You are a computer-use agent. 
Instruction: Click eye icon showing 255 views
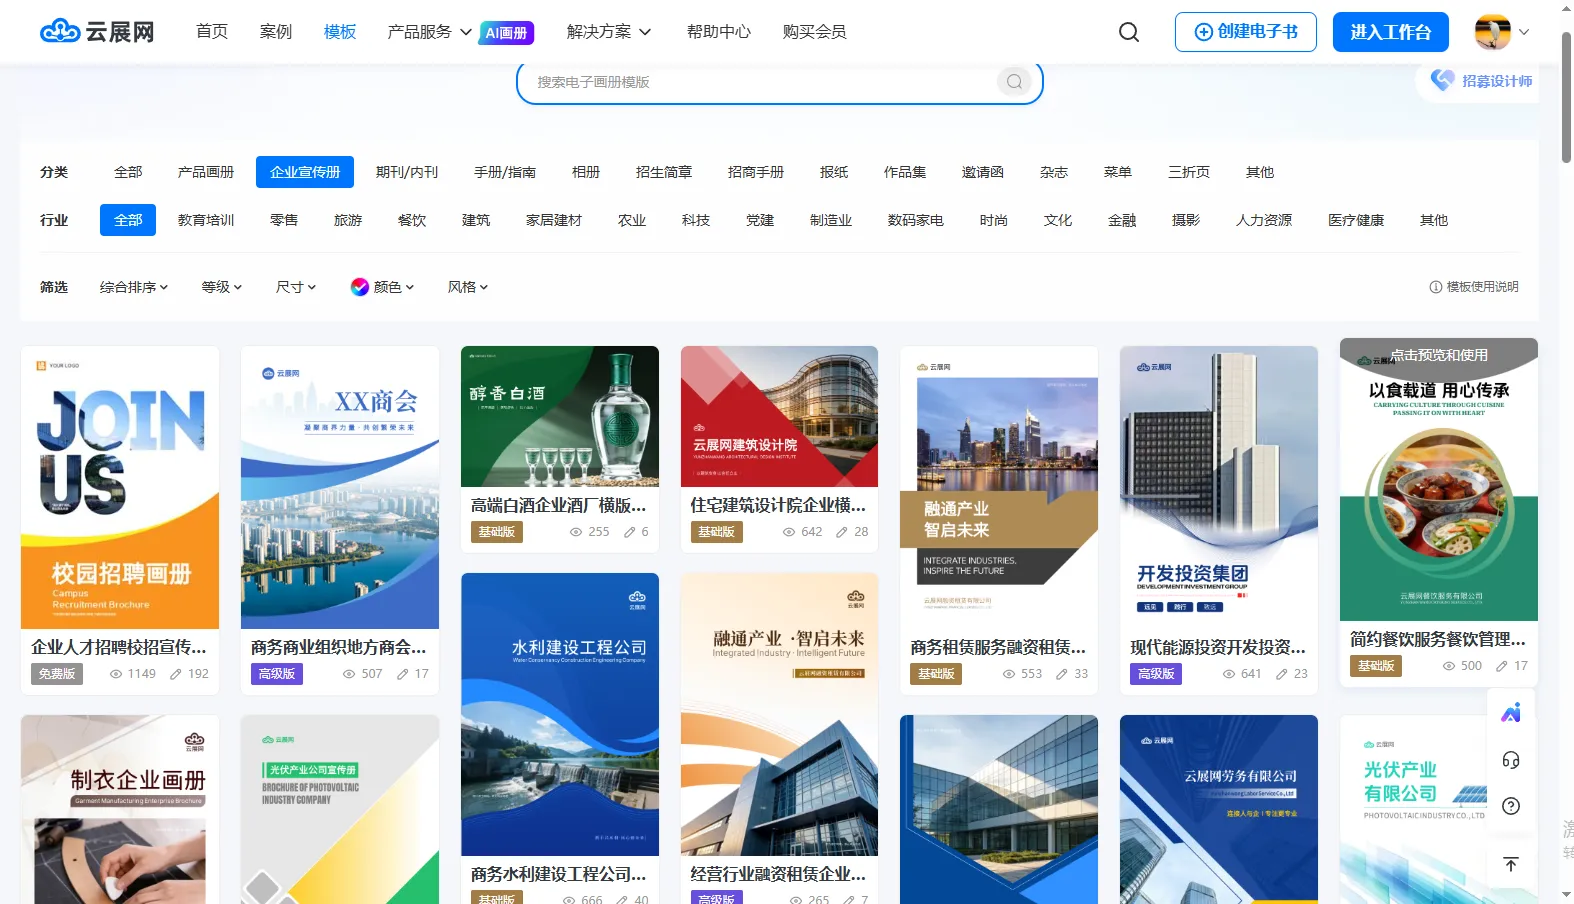[x=576, y=532]
